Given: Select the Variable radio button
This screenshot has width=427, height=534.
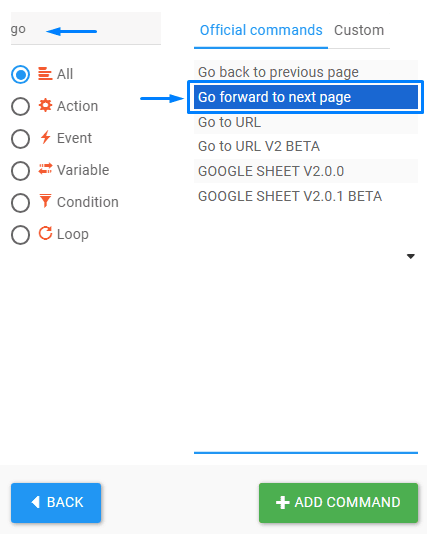Looking at the screenshot, I should tap(20, 171).
